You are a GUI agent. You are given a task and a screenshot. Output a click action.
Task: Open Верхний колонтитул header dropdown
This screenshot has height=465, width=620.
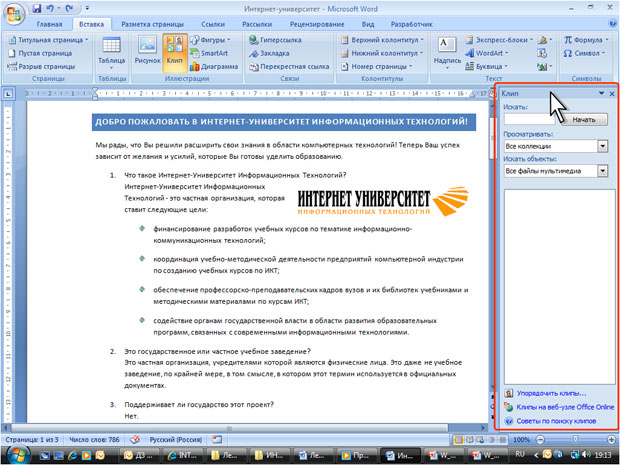pyautogui.click(x=382, y=40)
